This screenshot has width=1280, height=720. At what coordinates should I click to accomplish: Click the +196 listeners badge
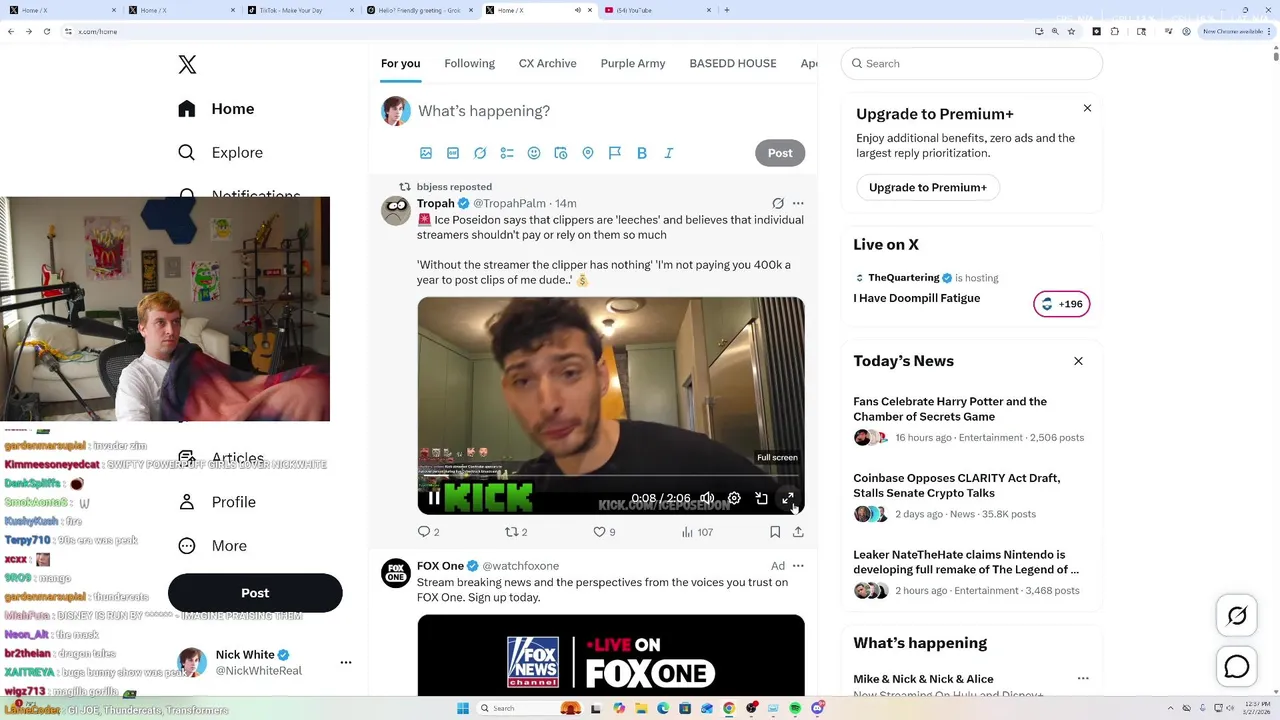click(x=1062, y=304)
